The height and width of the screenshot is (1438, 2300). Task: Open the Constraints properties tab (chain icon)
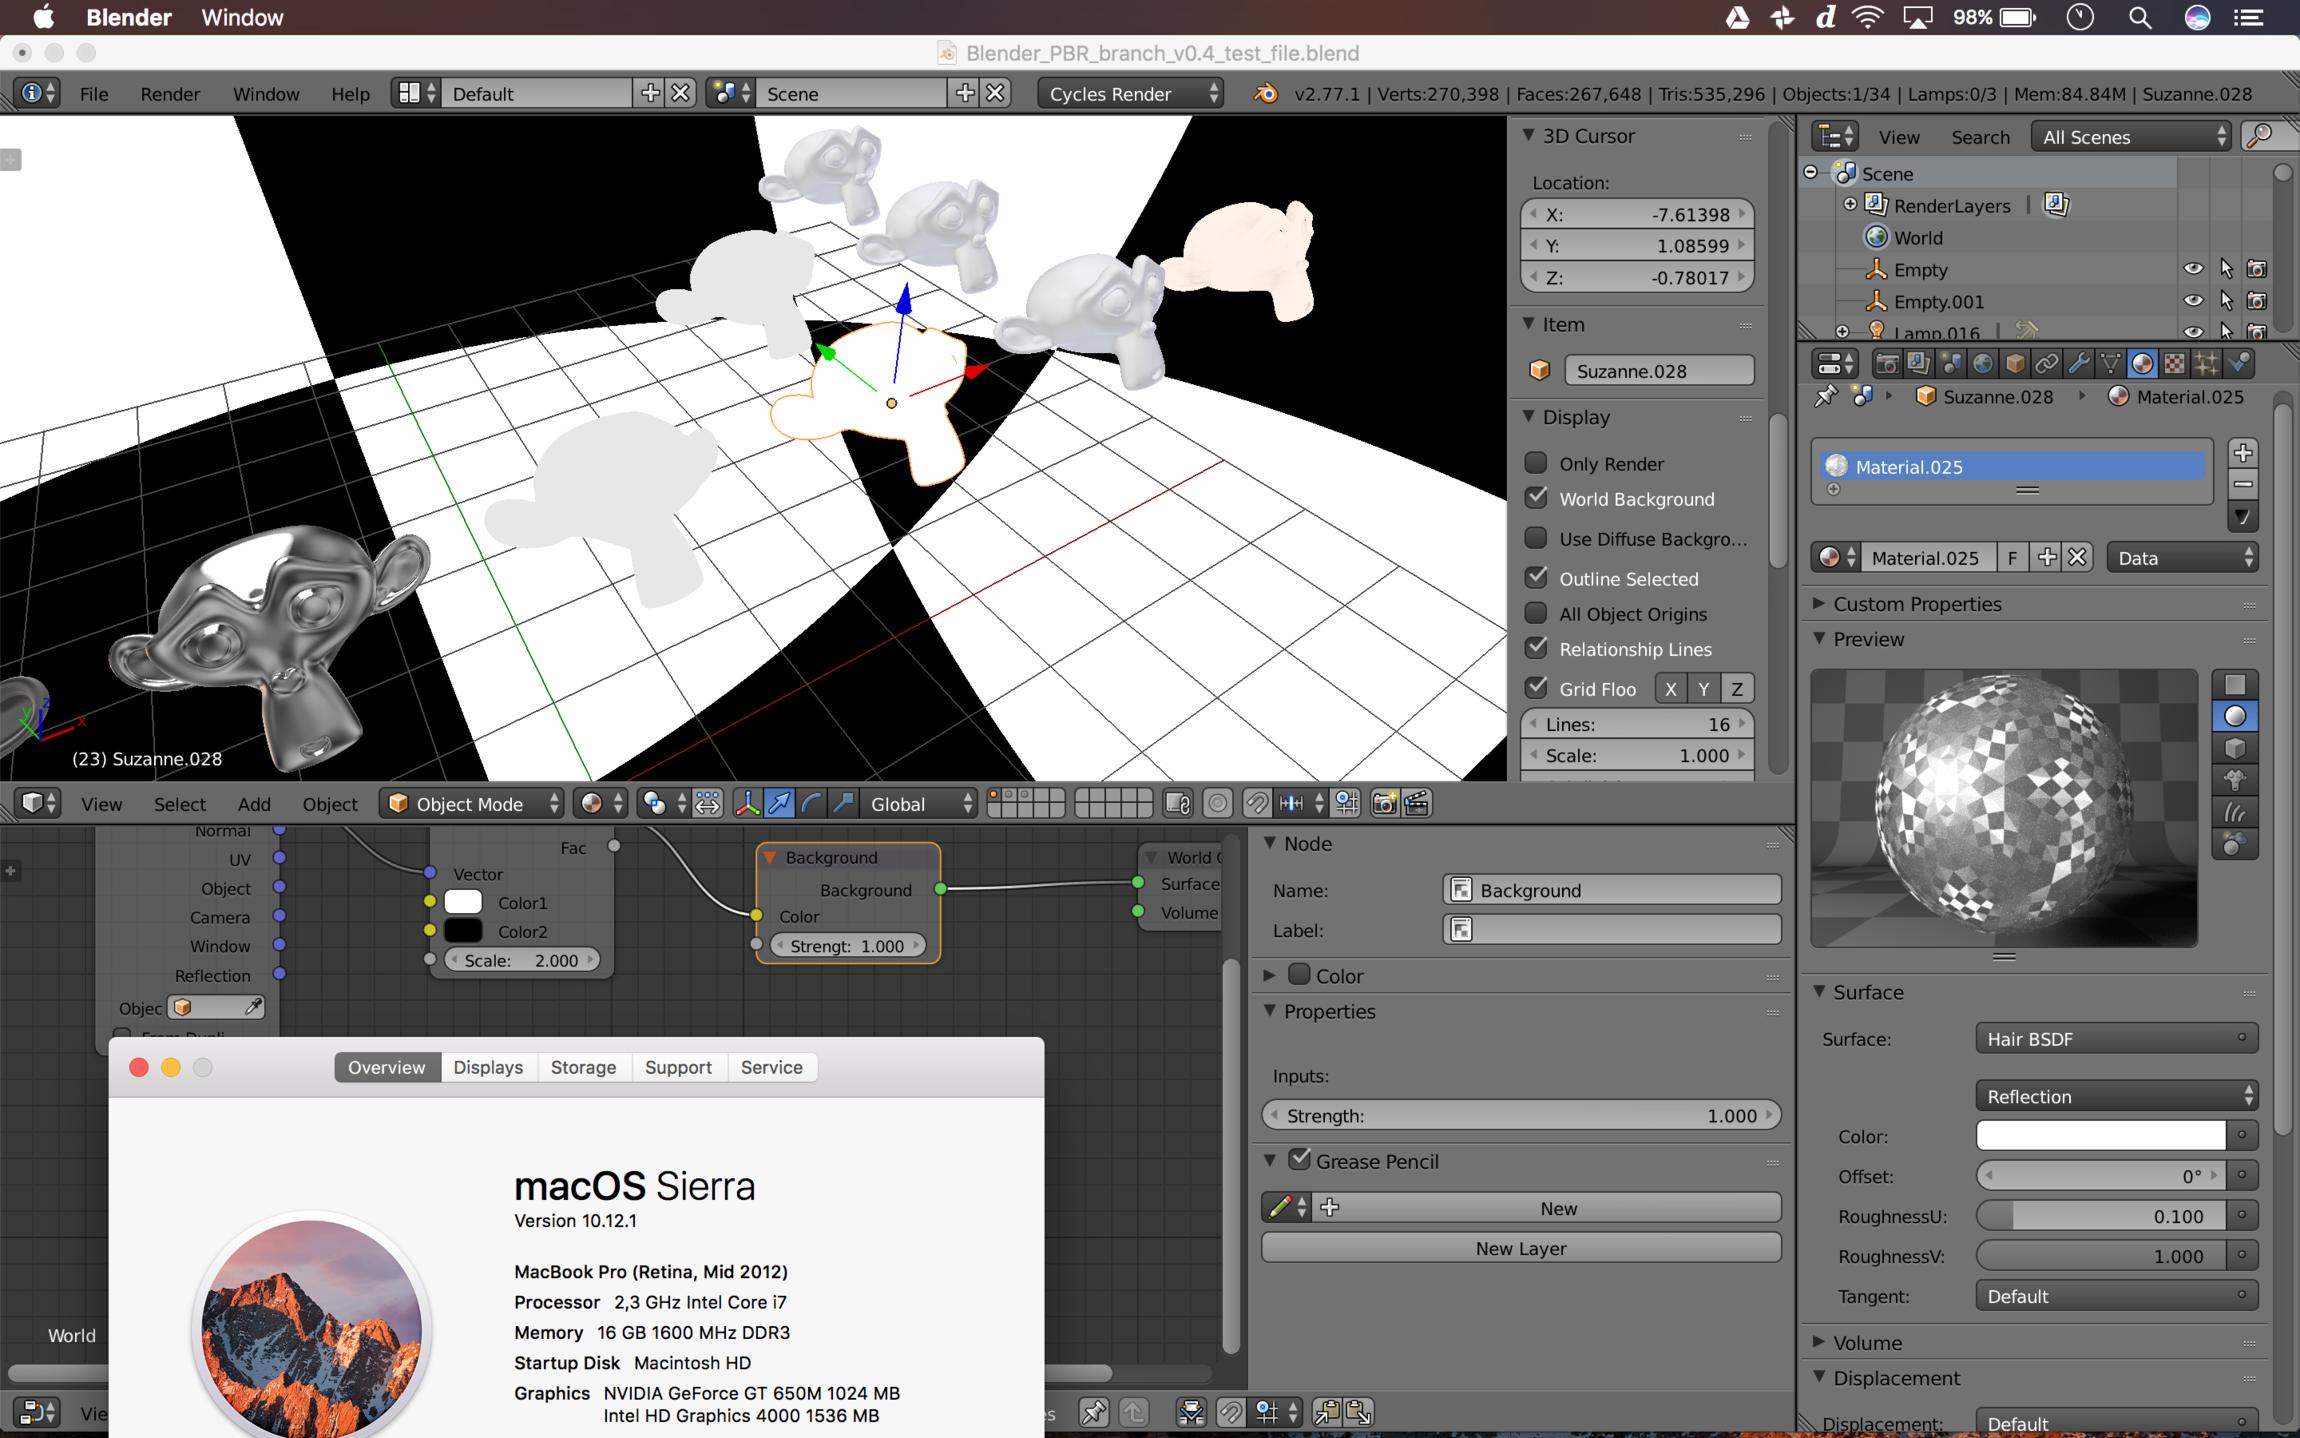(x=2046, y=363)
